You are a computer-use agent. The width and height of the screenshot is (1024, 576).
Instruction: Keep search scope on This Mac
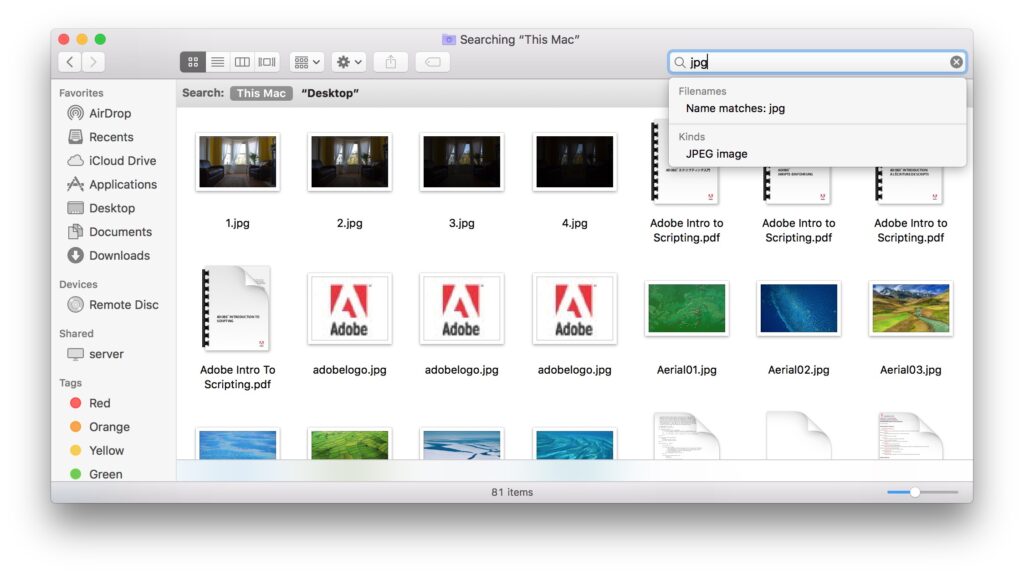[261, 93]
